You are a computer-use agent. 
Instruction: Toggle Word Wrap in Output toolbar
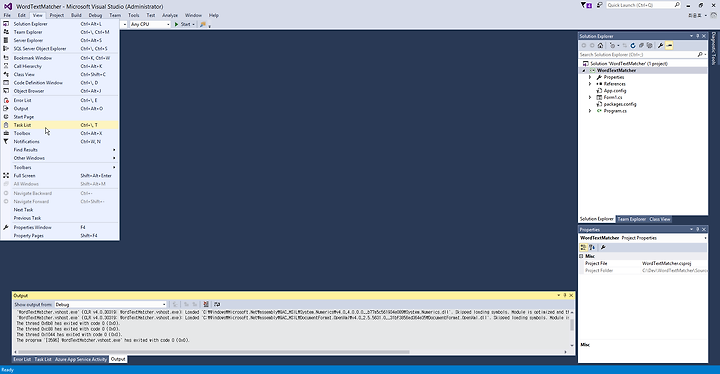tap(217, 304)
